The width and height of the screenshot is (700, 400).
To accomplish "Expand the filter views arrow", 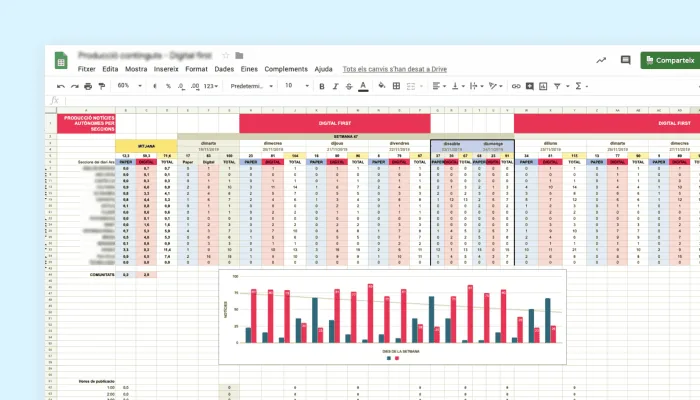I will click(567, 86).
